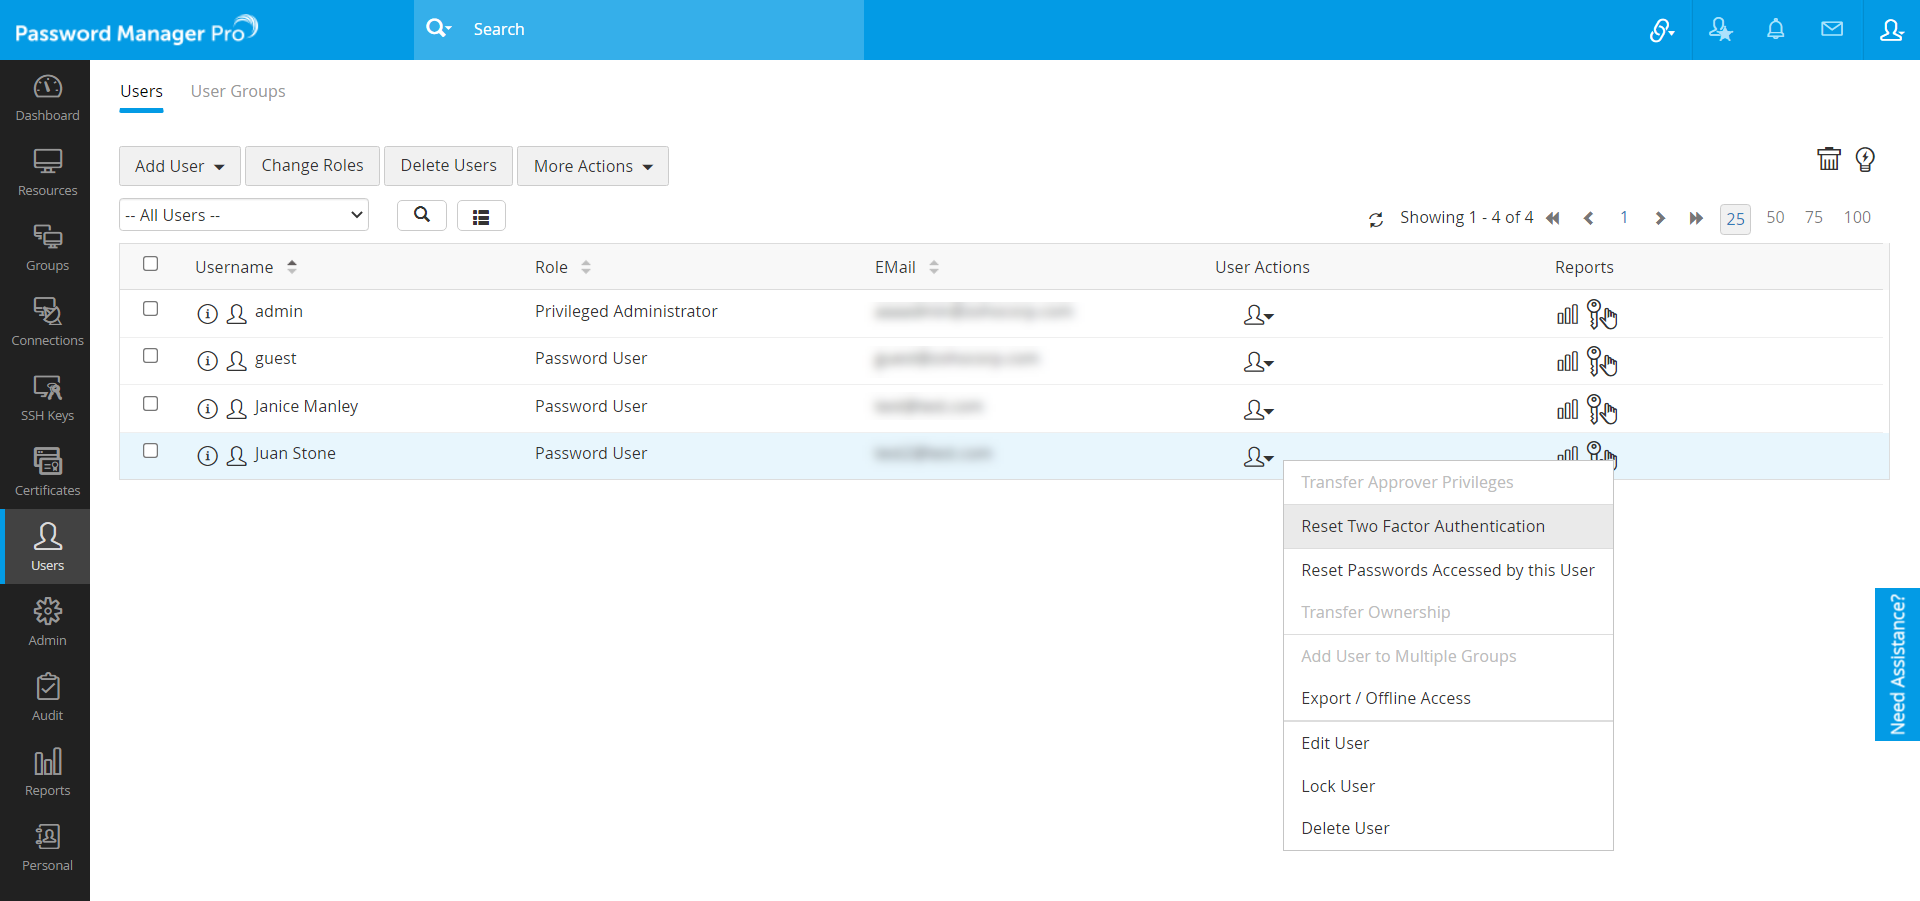Open the Groups sidebar section
1920x901 pixels.
[47, 248]
